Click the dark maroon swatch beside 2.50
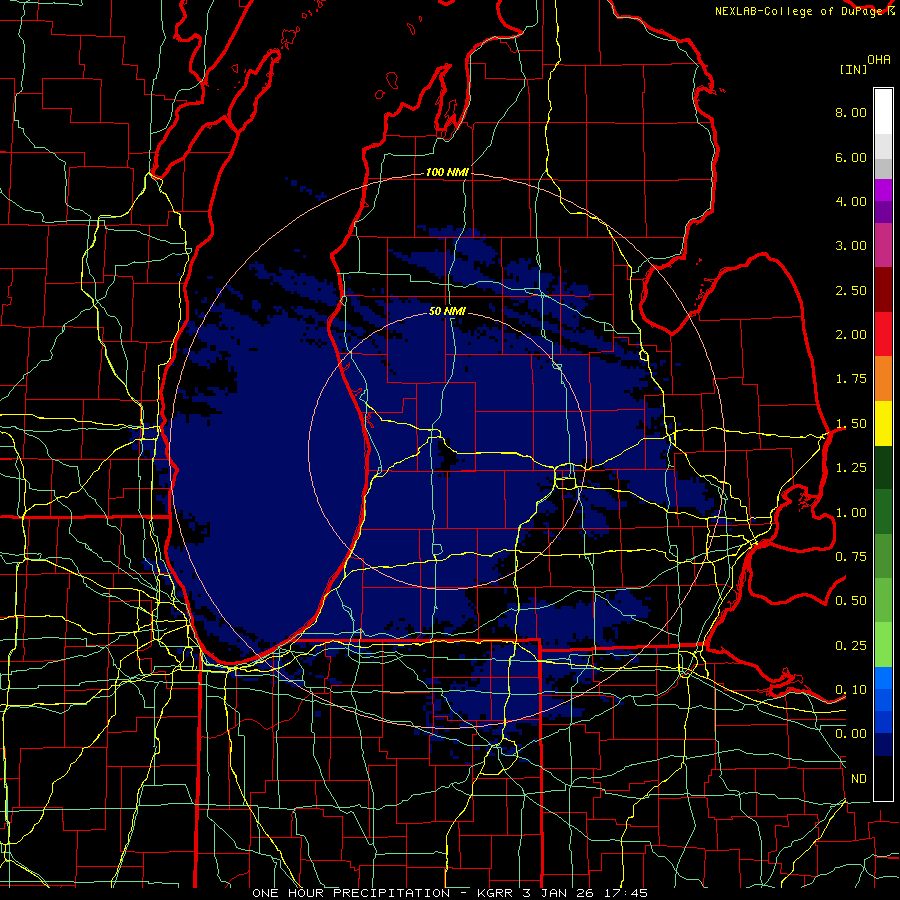The image size is (900, 900). pos(883,290)
